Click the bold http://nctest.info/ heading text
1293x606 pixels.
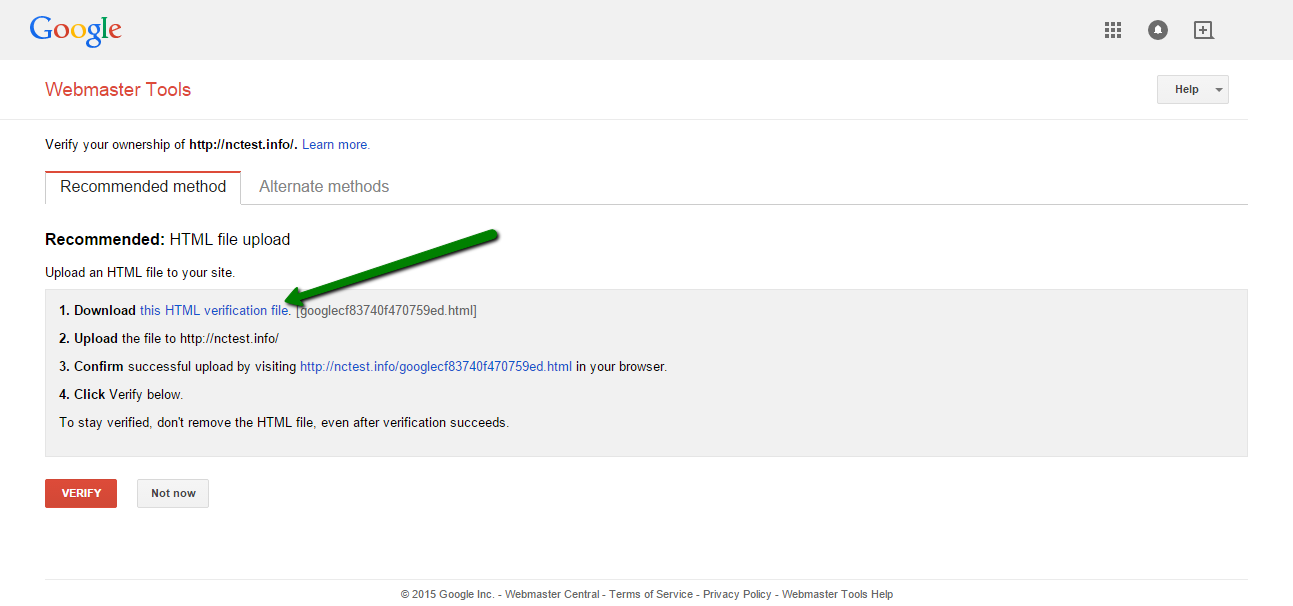243,145
